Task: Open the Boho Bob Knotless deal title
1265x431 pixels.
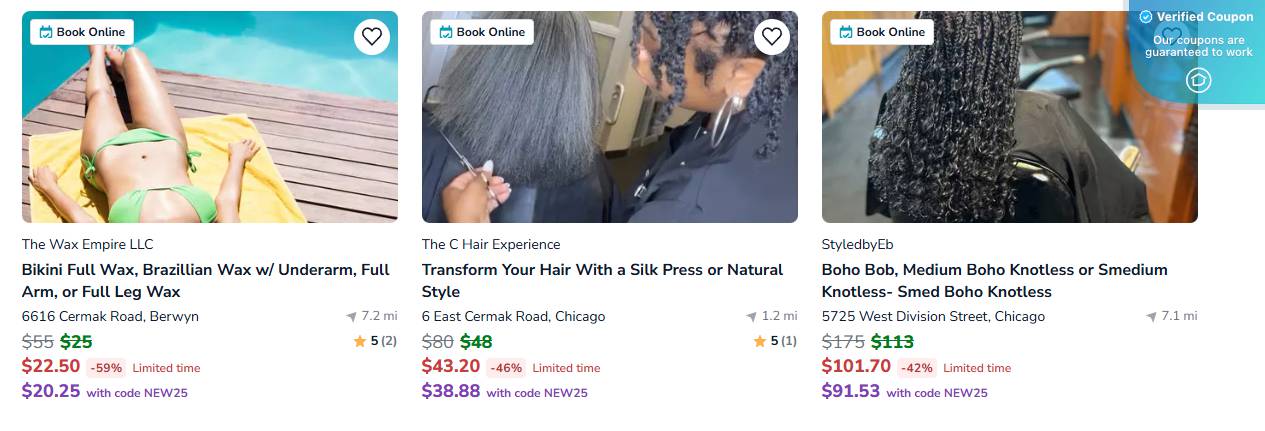Action: pyautogui.click(x=995, y=281)
